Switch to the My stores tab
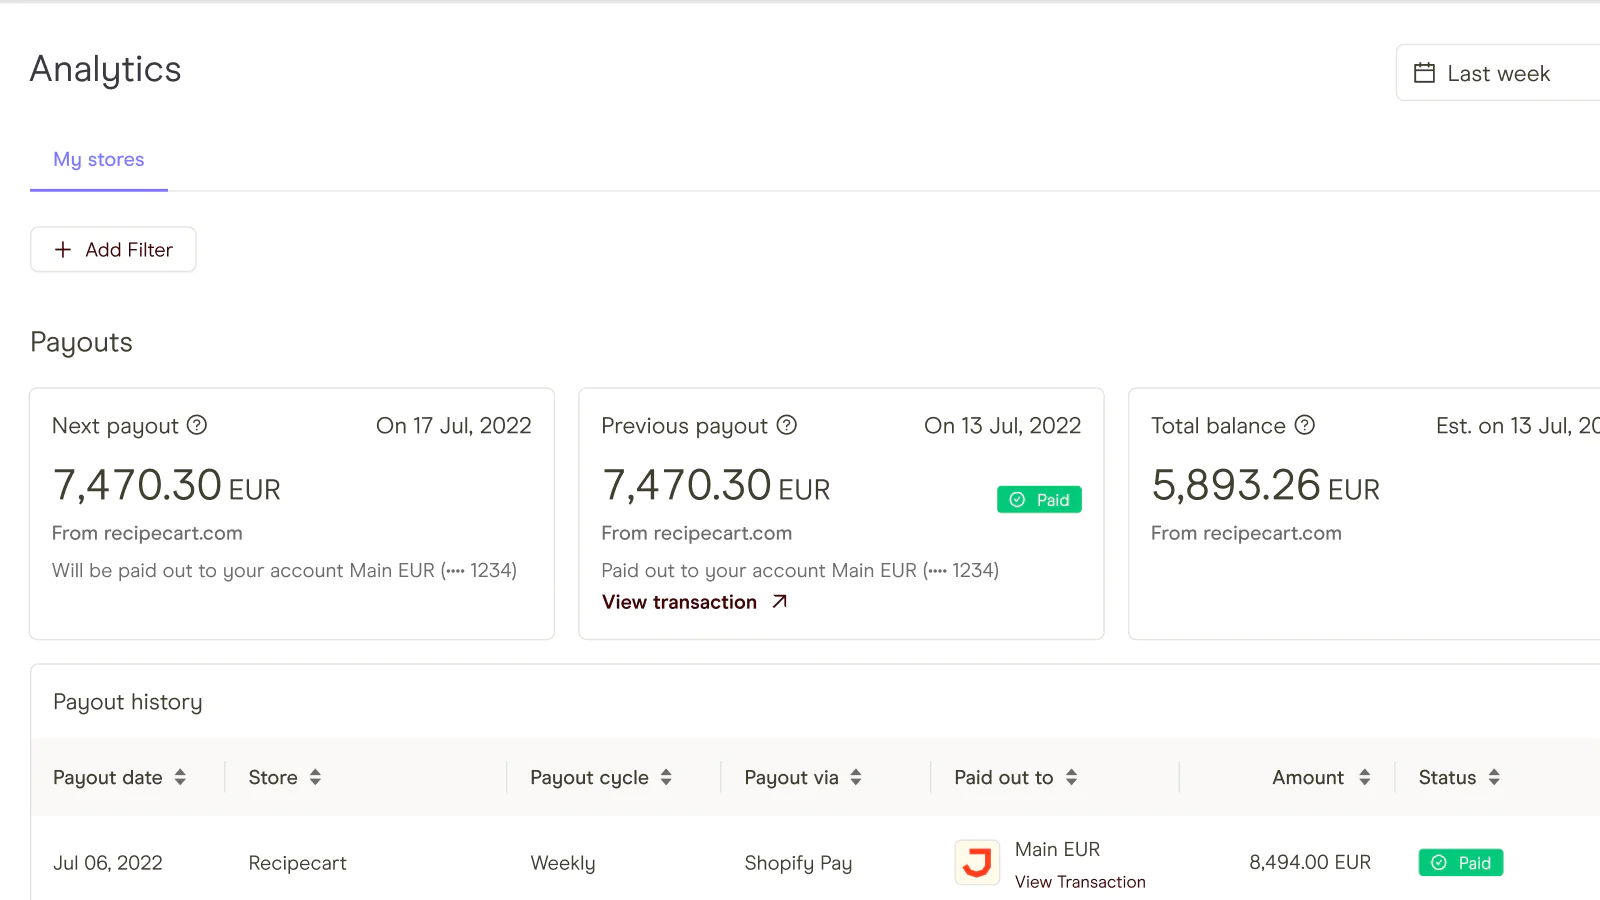 click(x=99, y=160)
